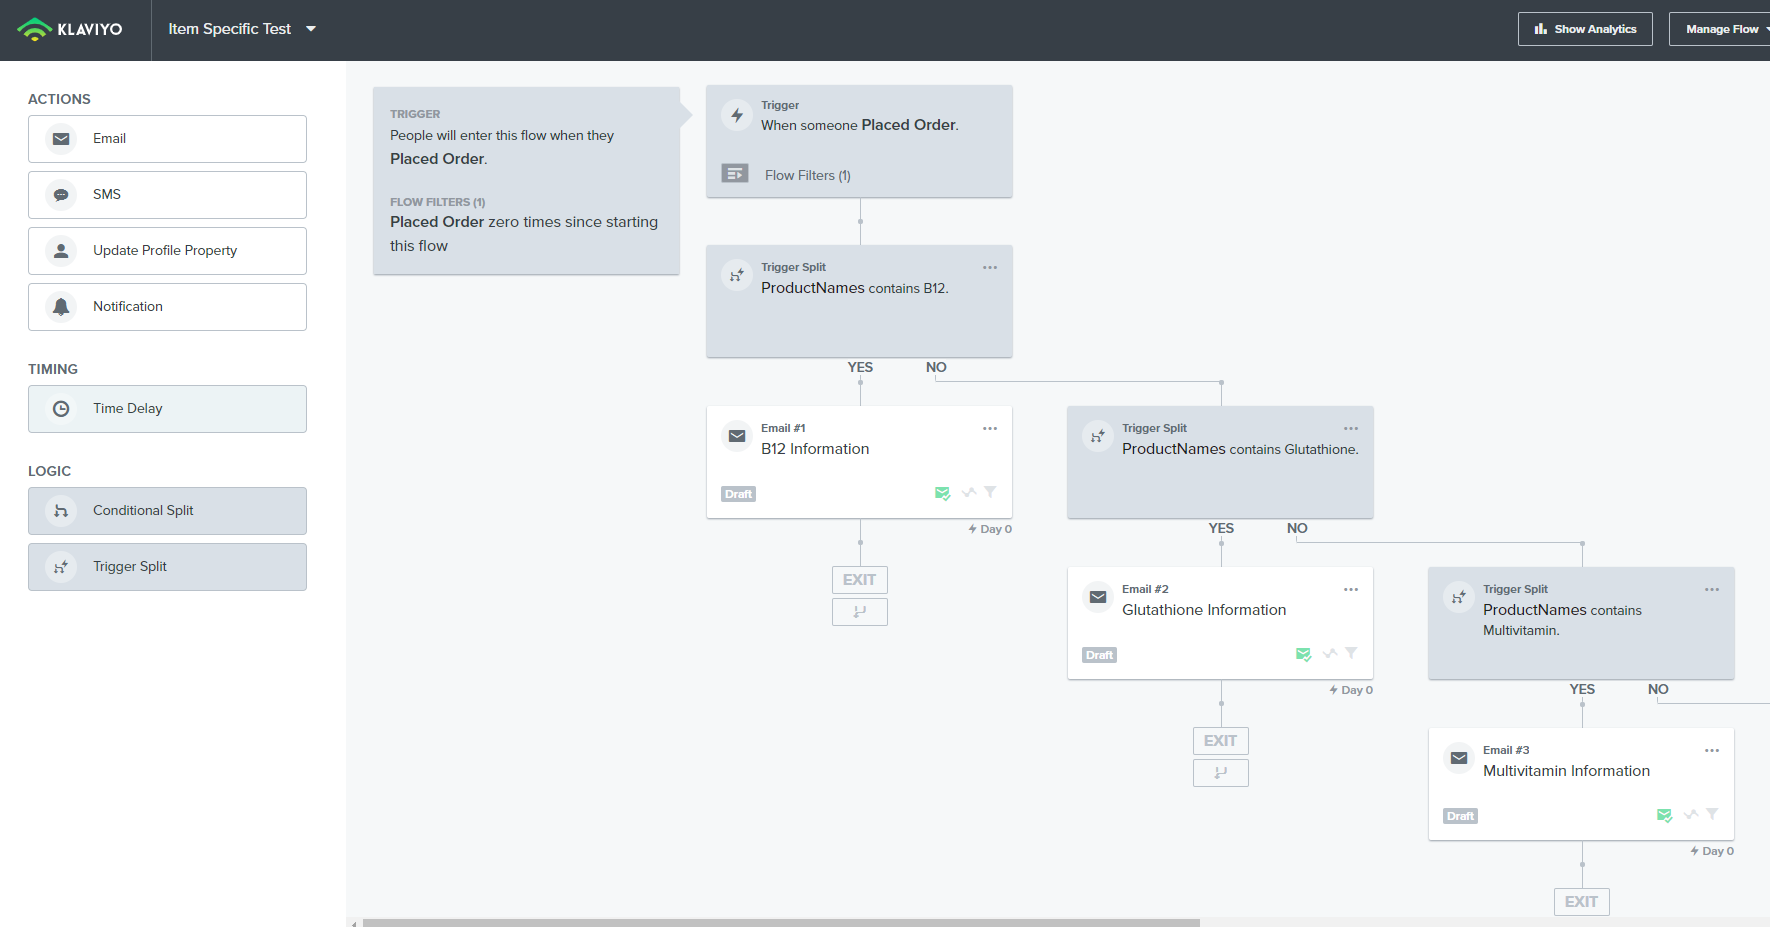Click smart sending icon on Email #1

click(942, 493)
